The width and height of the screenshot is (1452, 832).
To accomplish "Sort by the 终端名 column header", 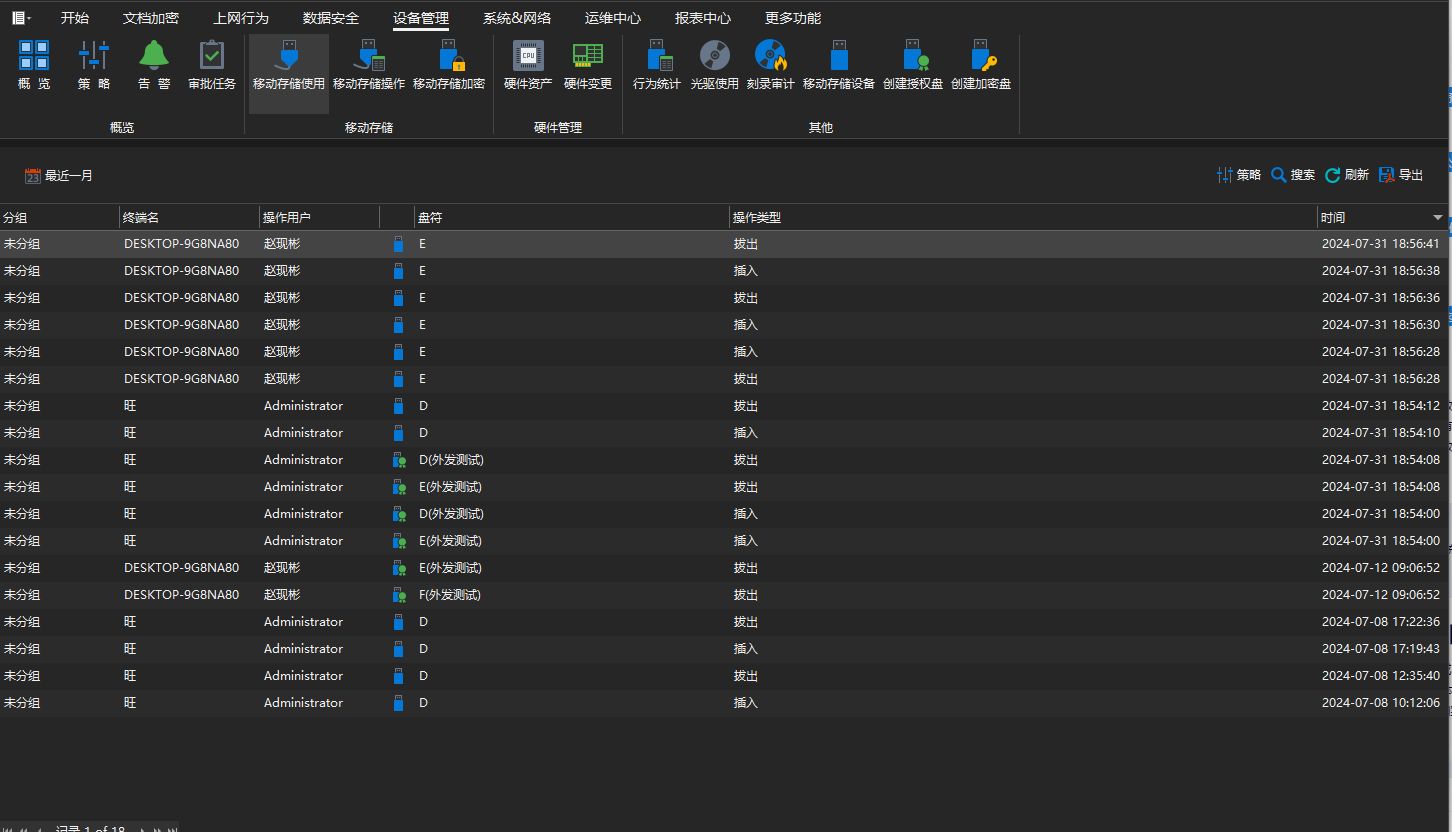I will coord(190,217).
